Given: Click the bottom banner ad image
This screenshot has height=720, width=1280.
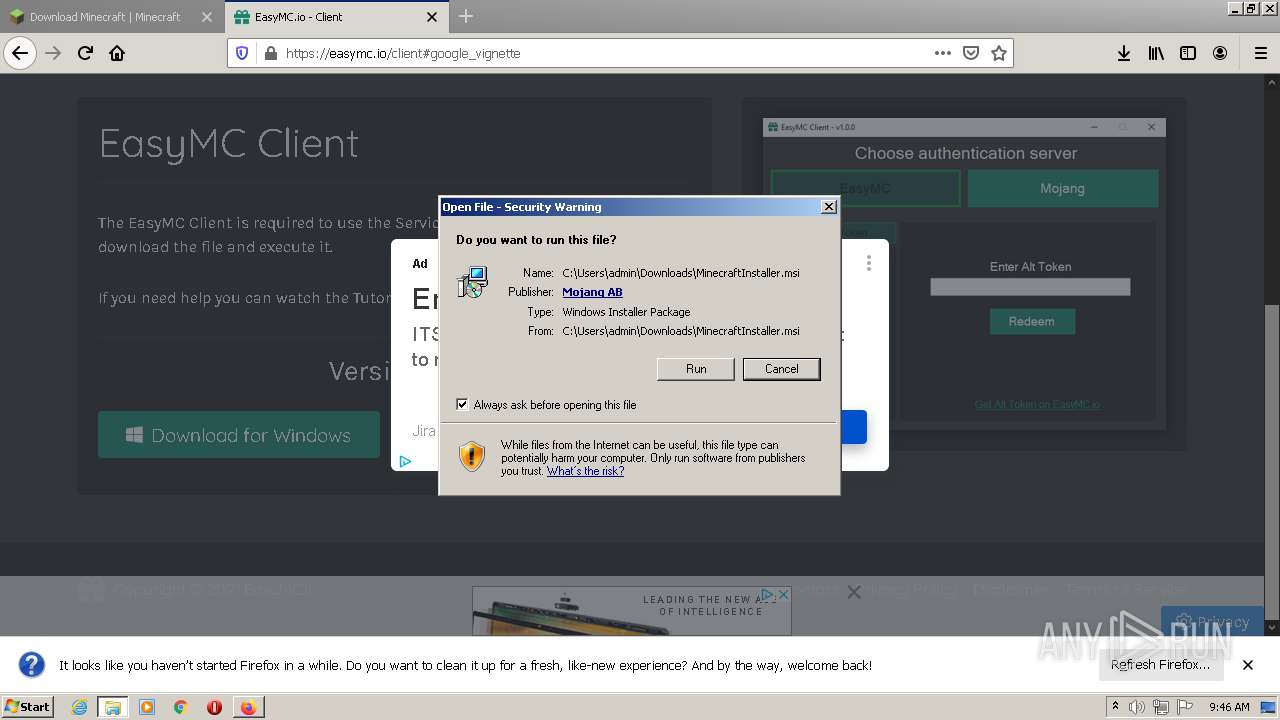Looking at the screenshot, I should (631, 611).
